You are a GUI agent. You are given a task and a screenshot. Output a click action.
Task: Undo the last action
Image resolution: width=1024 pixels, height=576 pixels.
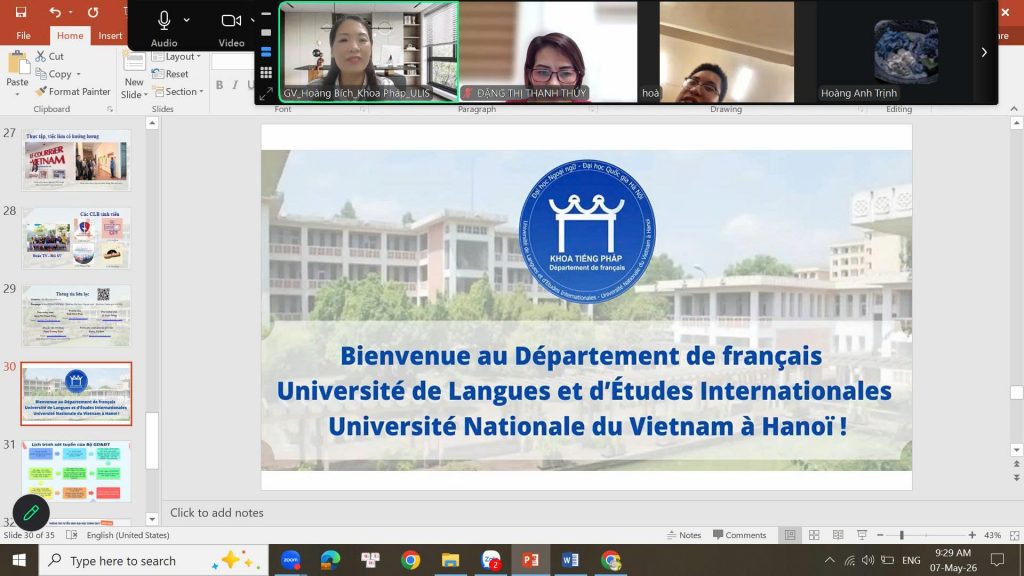[x=55, y=12]
